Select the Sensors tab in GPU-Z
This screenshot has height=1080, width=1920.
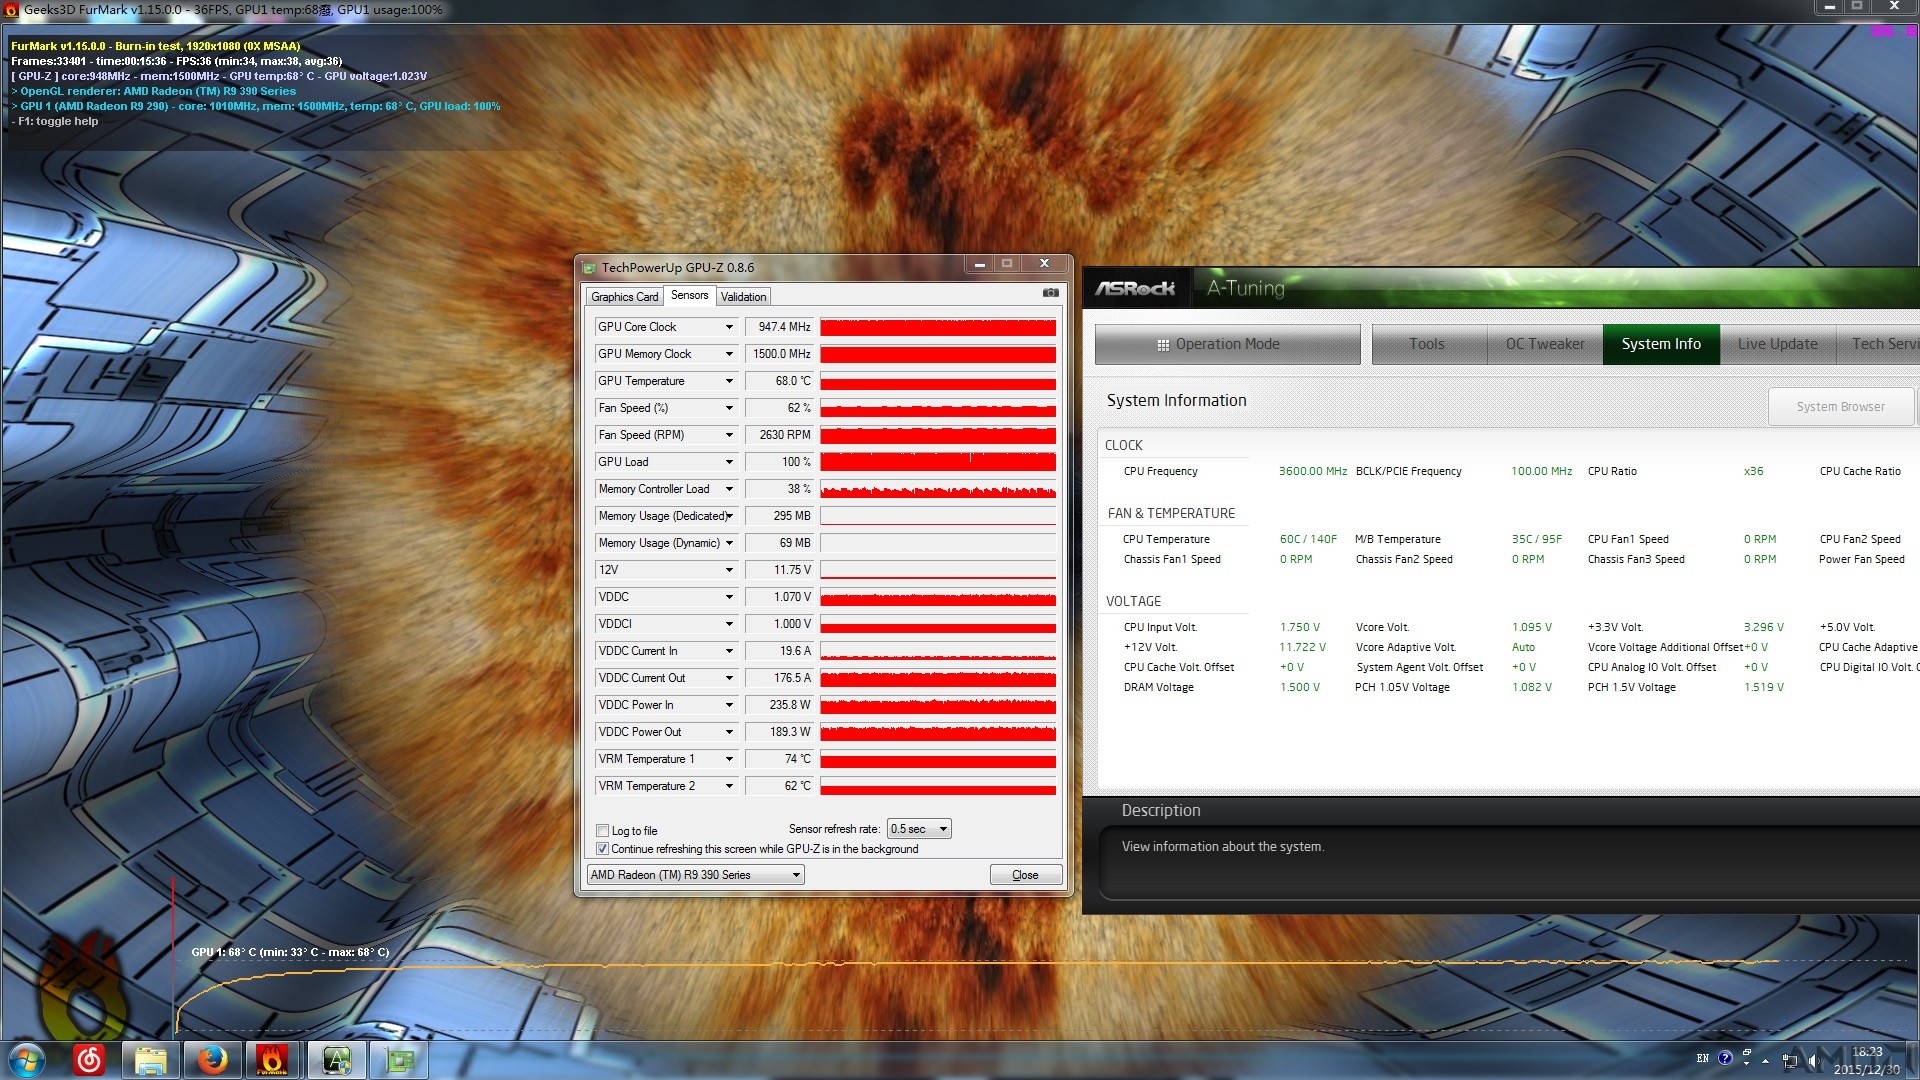click(x=689, y=295)
